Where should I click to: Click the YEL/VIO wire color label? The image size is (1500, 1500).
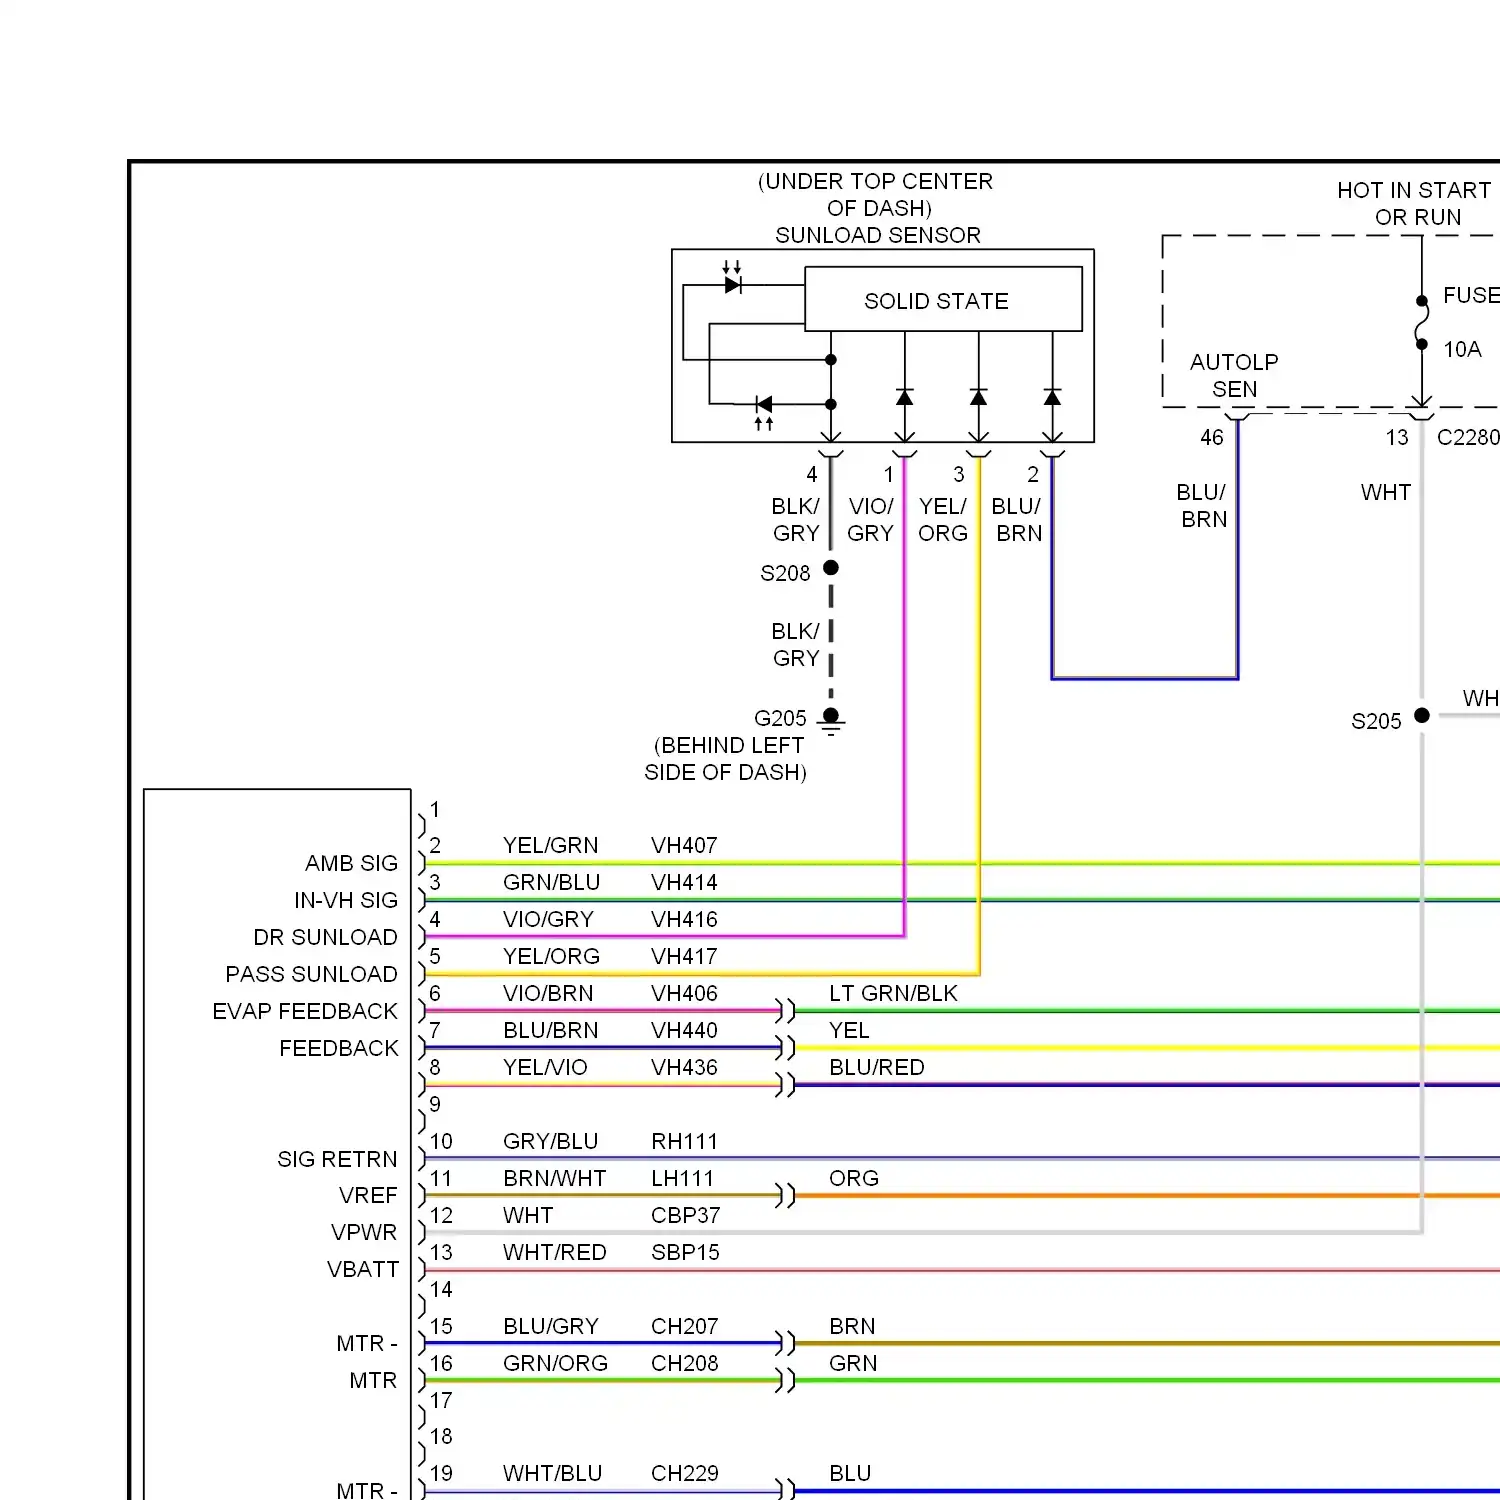pos(545,1067)
